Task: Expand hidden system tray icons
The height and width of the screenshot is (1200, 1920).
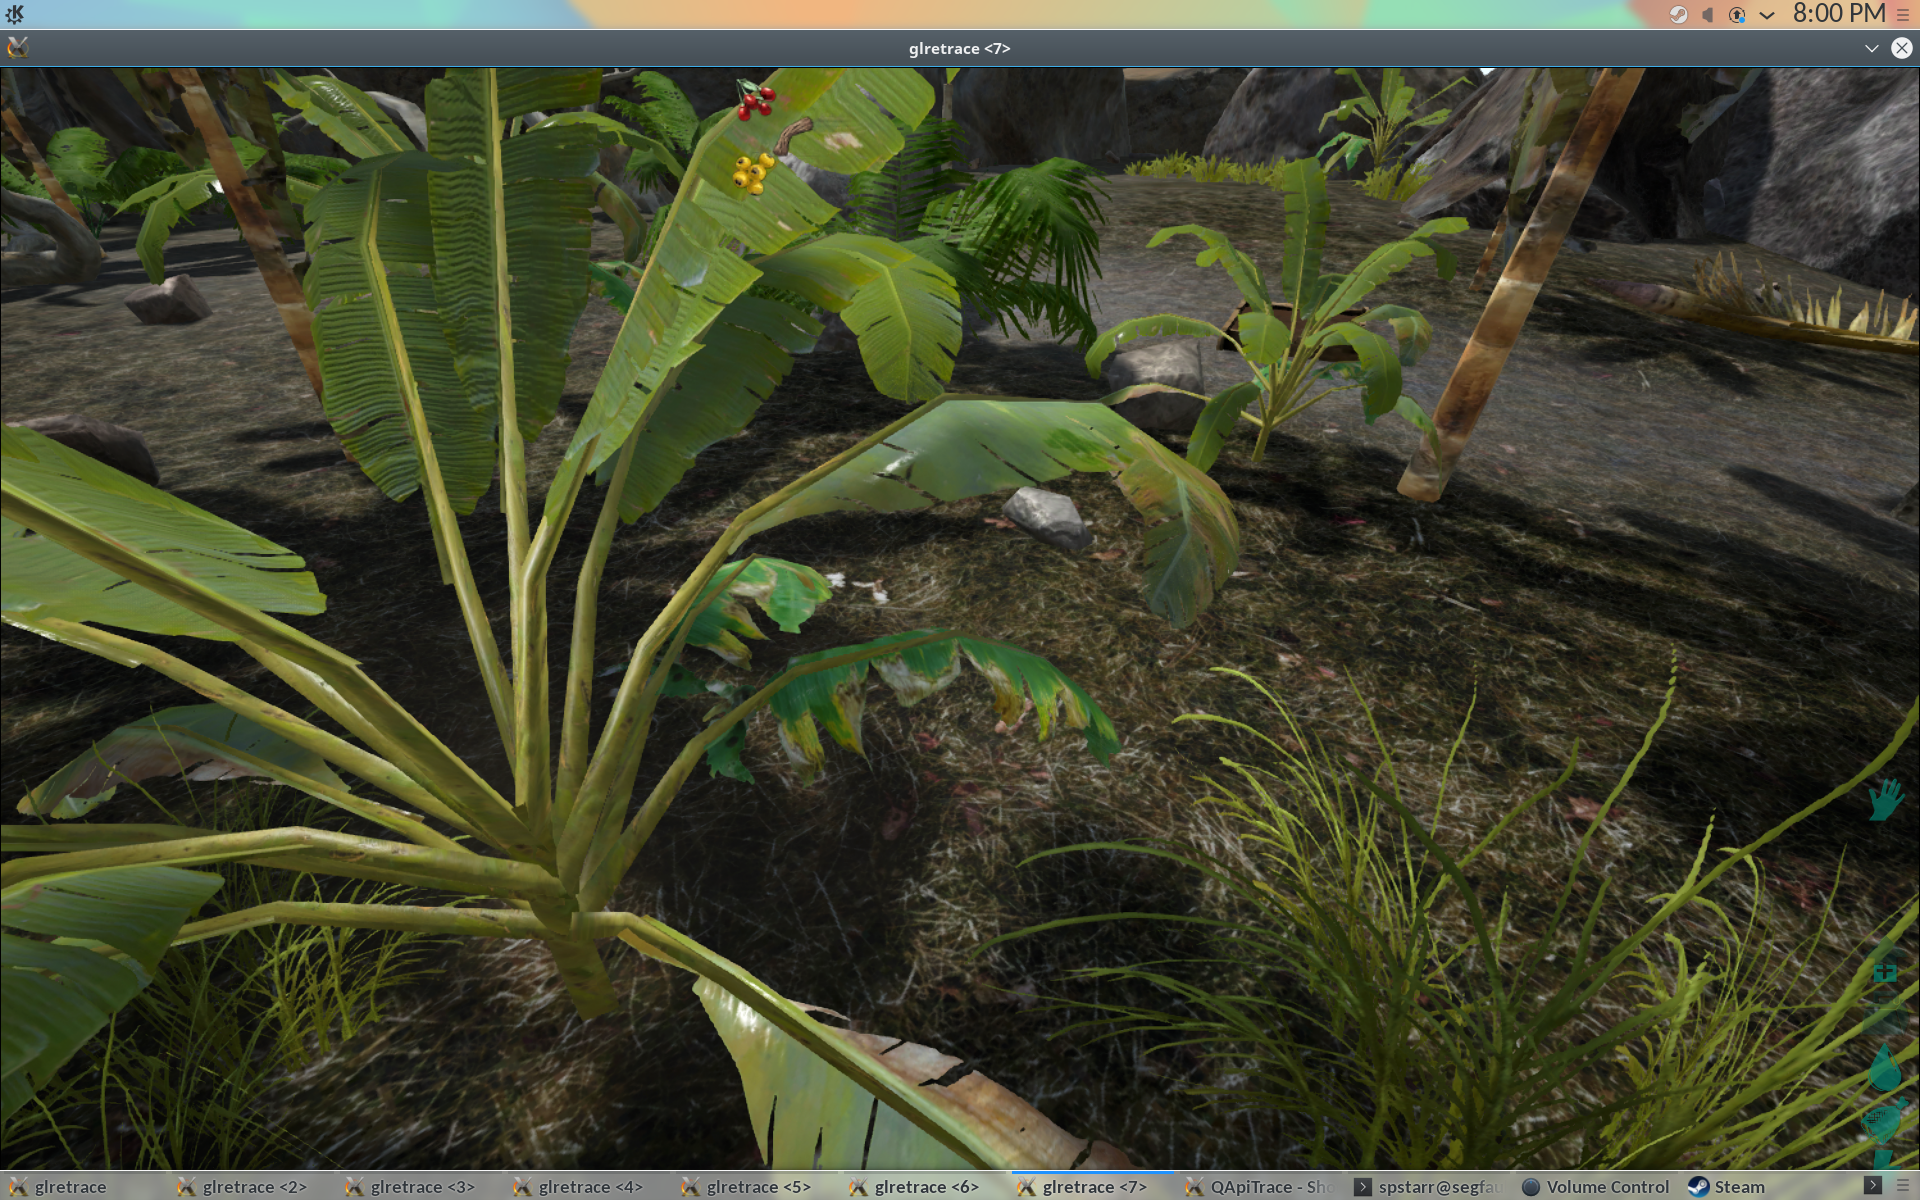Action: (1767, 15)
